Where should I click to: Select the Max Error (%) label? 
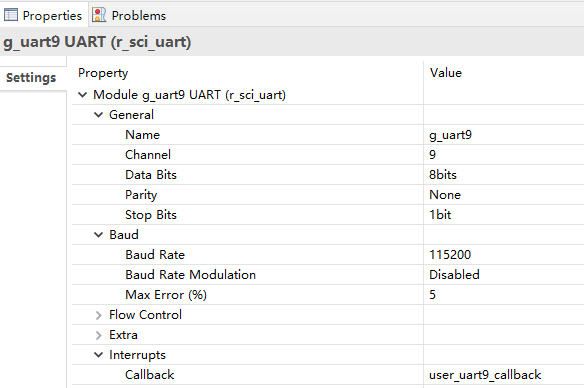166,295
